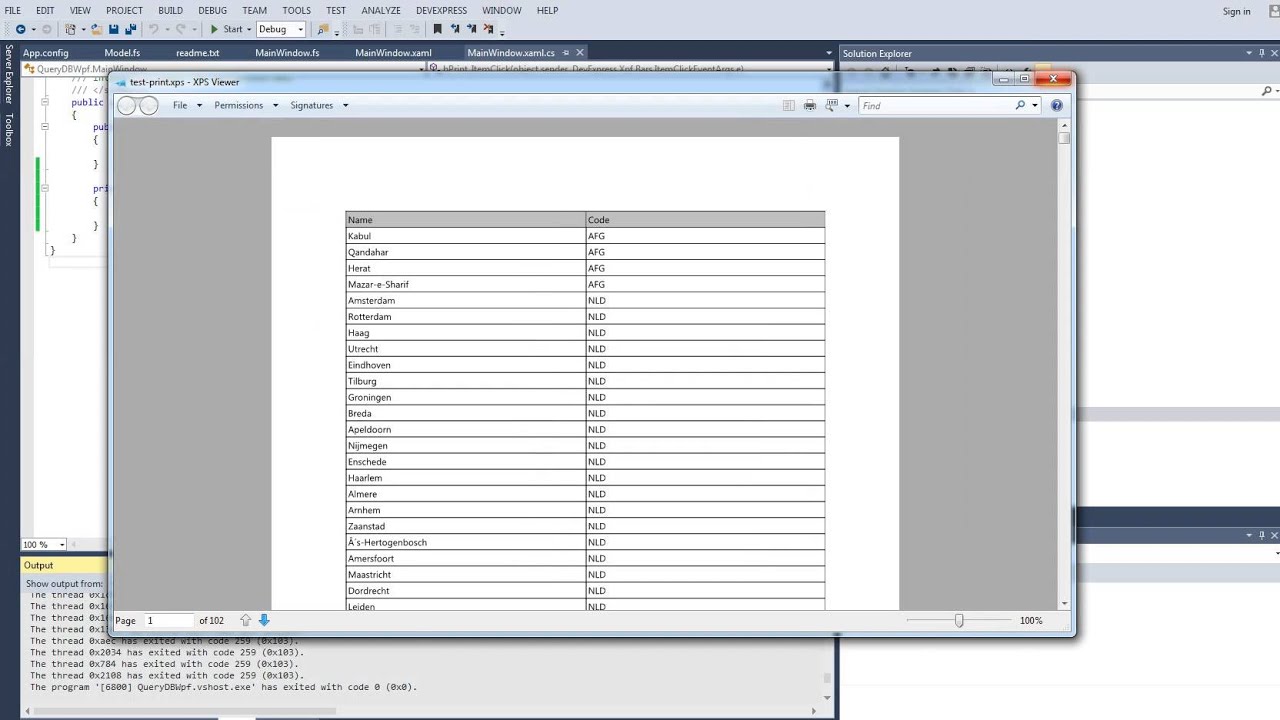Open the document tabs overflow dropdown
Viewport: 1280px width, 720px height.
(x=828, y=53)
